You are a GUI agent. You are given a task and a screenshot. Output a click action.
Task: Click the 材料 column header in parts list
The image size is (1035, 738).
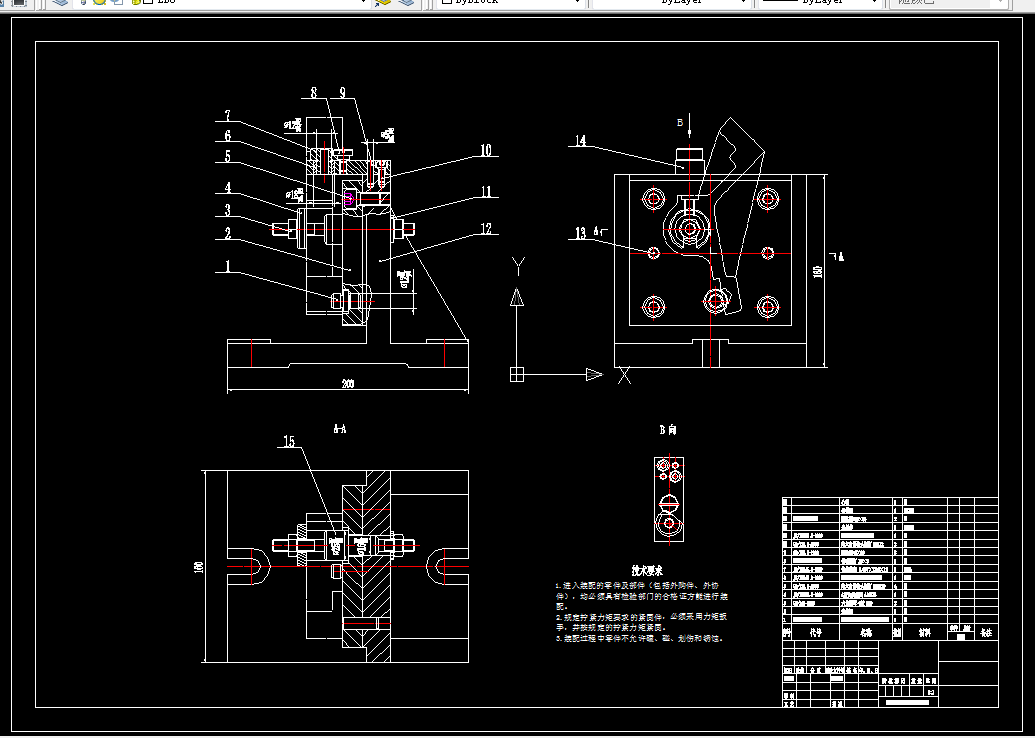pos(925,632)
